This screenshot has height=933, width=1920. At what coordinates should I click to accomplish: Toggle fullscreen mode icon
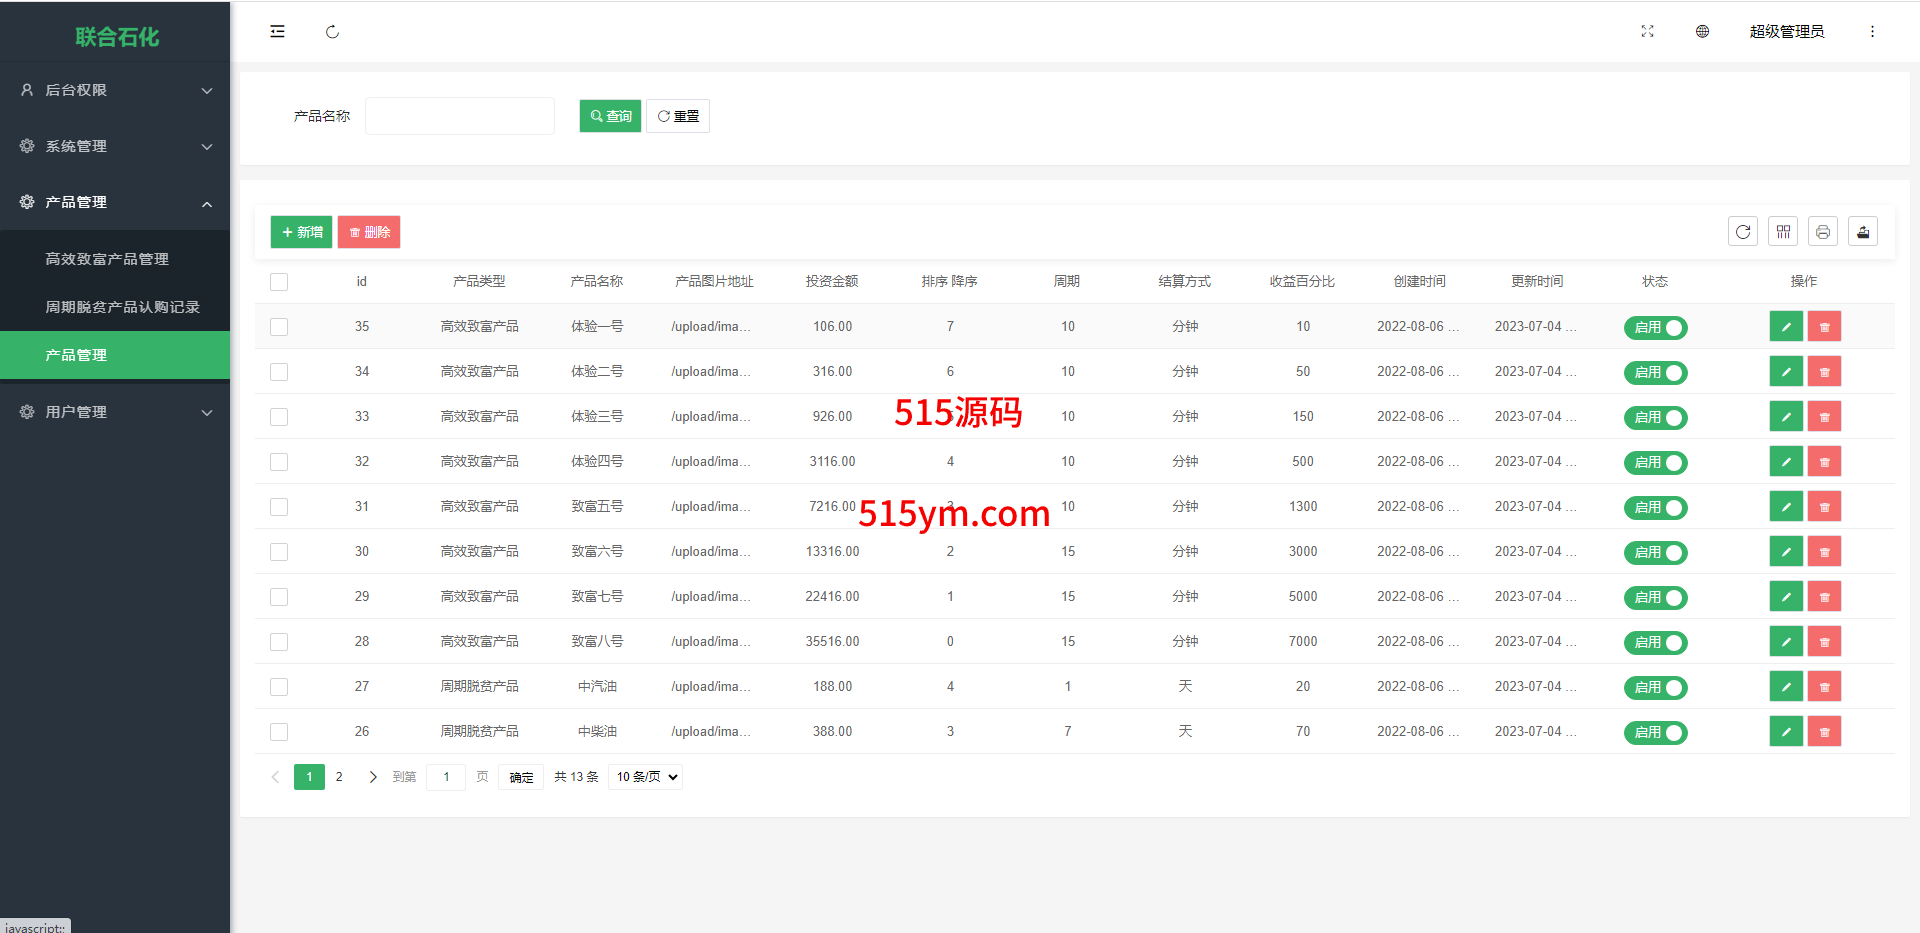pos(1647,32)
